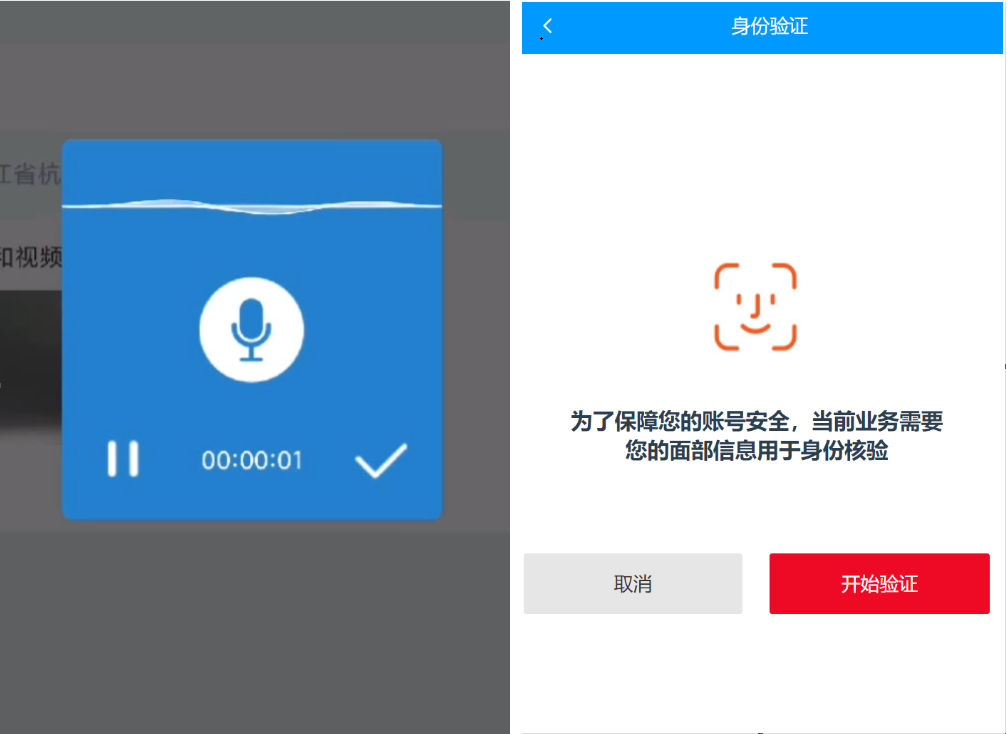Go back using the header arrow
The image size is (1007, 734).
[x=547, y=27]
